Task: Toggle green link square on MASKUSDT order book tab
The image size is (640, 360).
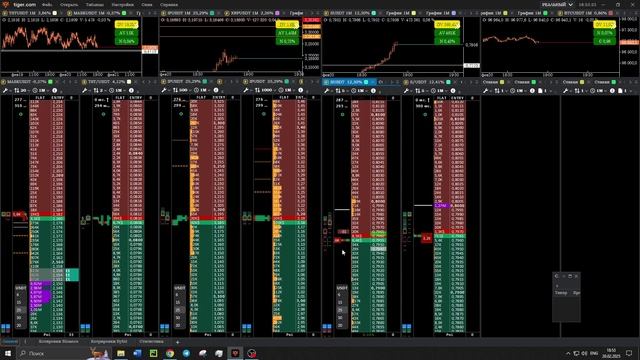Action: [51, 82]
